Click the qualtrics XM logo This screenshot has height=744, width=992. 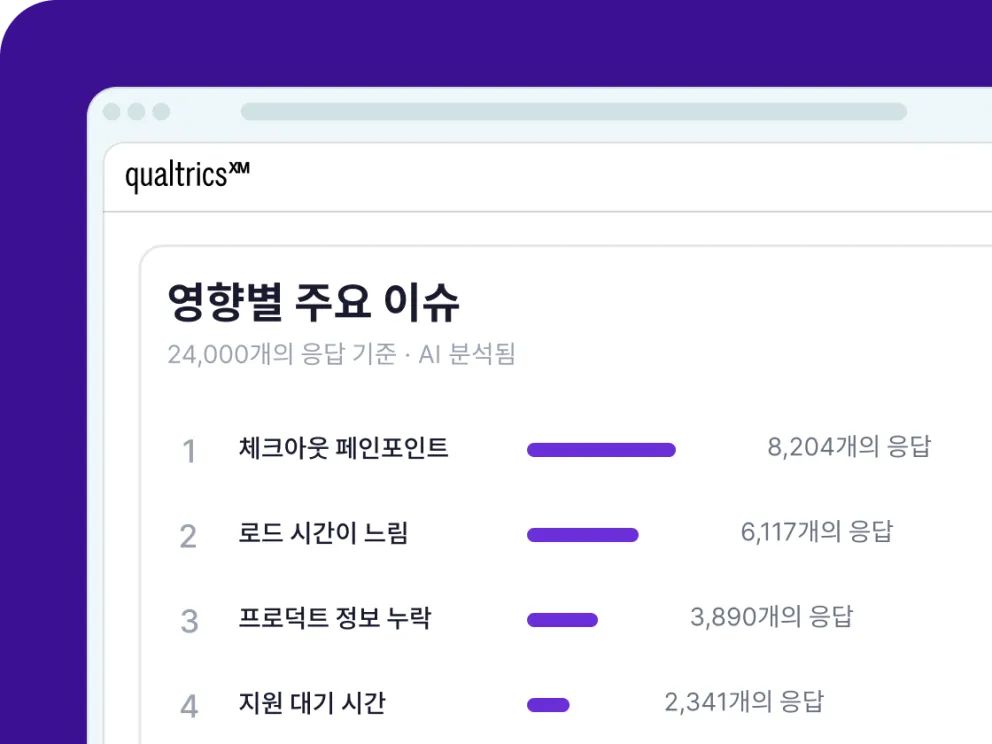[x=187, y=175]
